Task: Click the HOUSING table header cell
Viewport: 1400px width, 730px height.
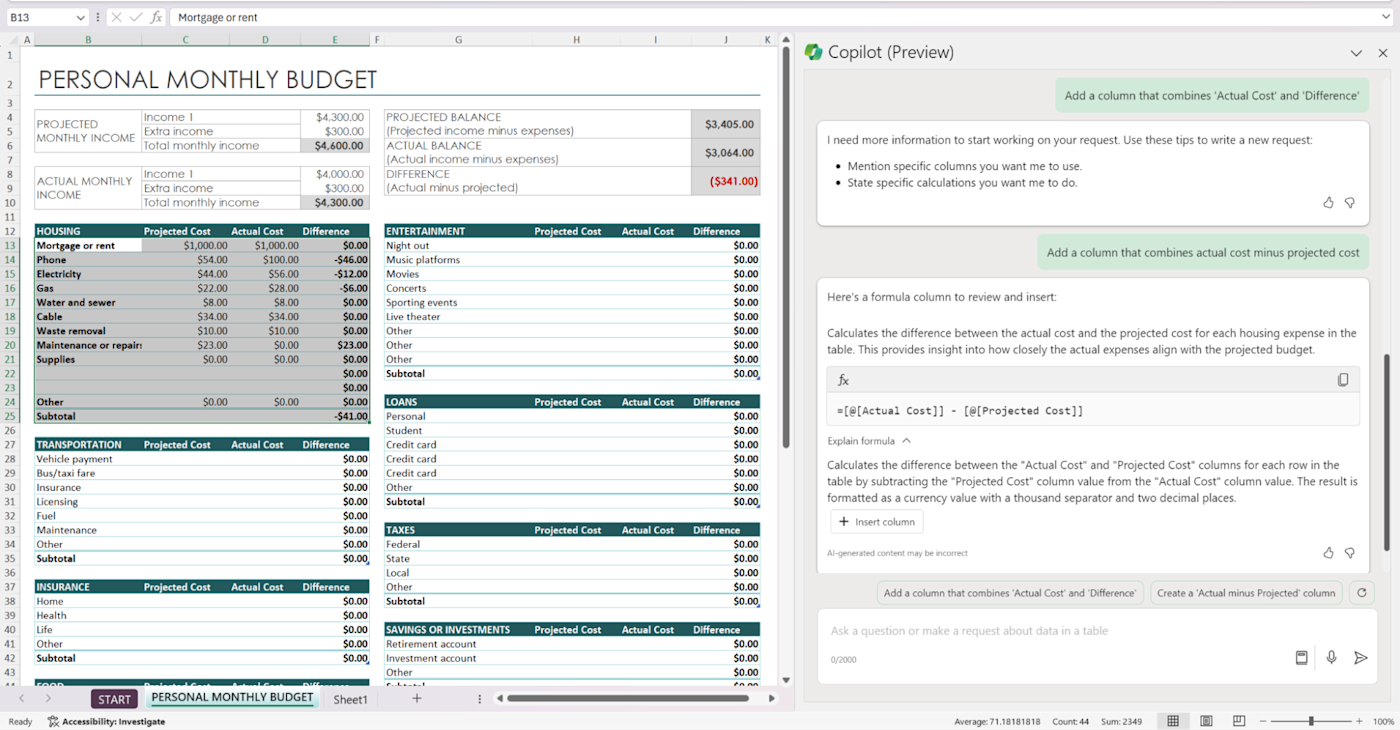Action: 88,231
